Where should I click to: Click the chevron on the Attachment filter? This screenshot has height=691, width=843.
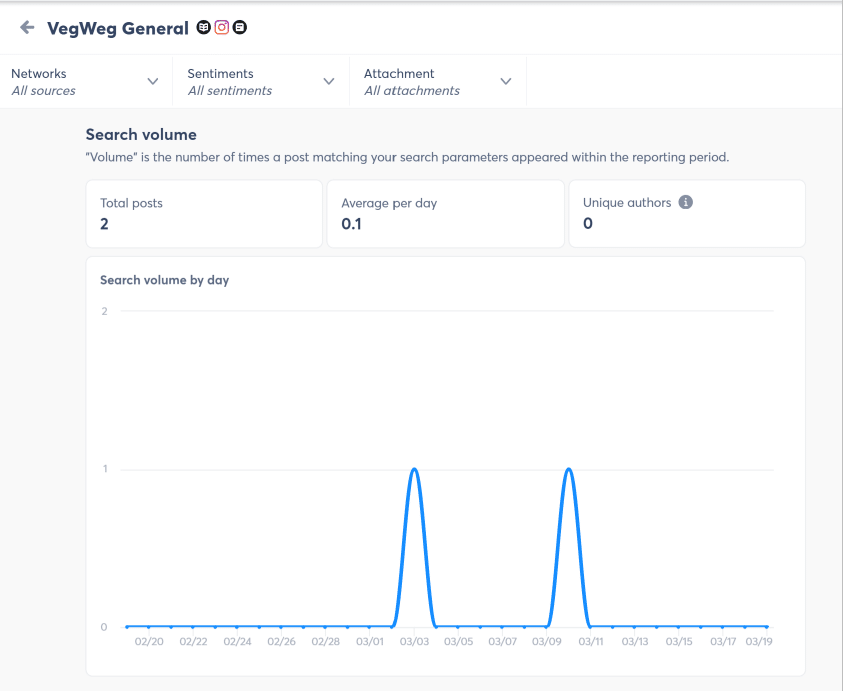506,81
